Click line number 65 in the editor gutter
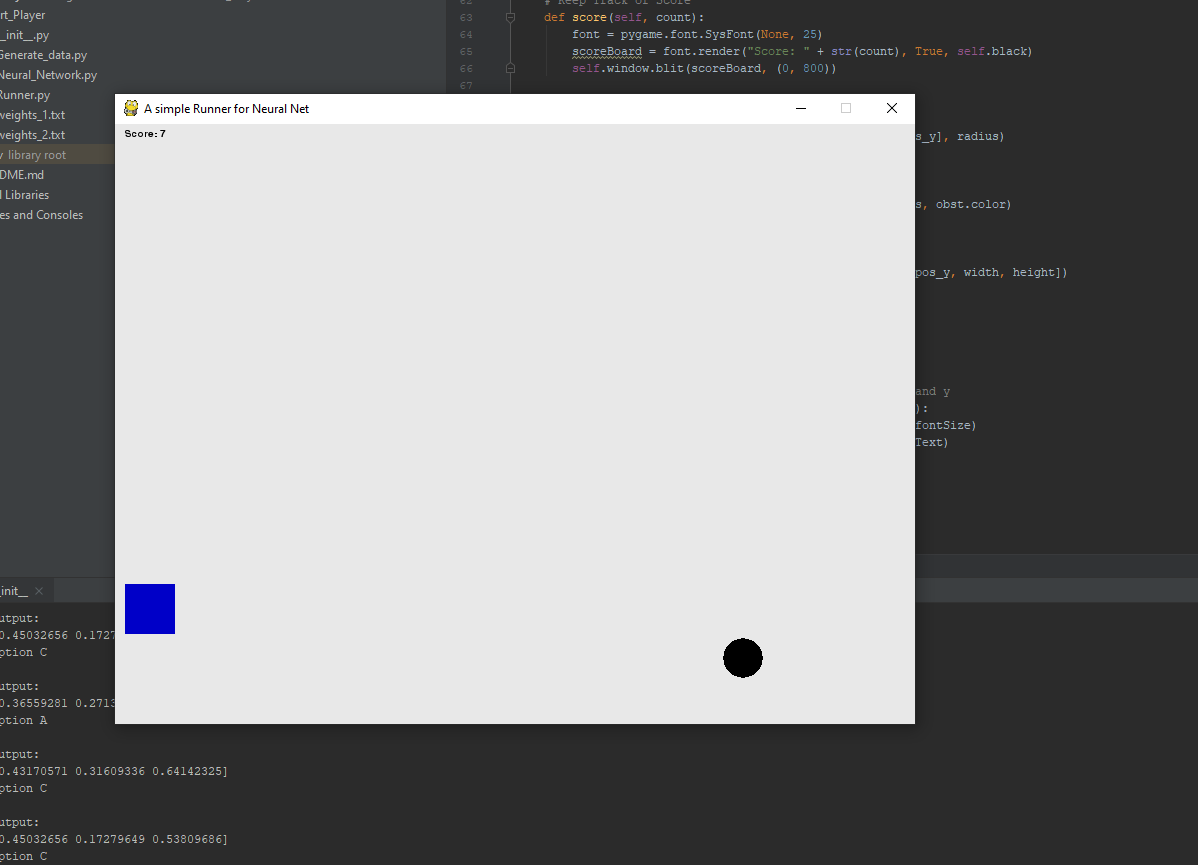The width and height of the screenshot is (1198, 865). pyautogui.click(x=466, y=51)
